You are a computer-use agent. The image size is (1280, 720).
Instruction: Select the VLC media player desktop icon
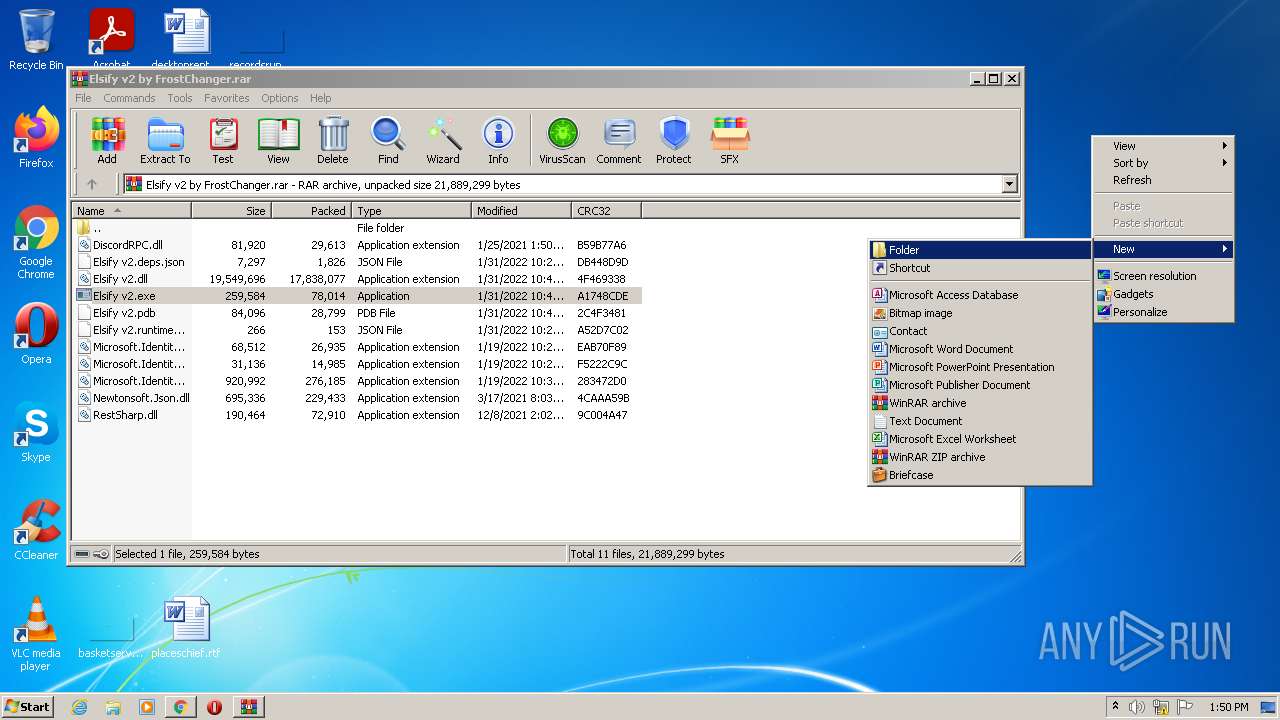pyautogui.click(x=36, y=633)
